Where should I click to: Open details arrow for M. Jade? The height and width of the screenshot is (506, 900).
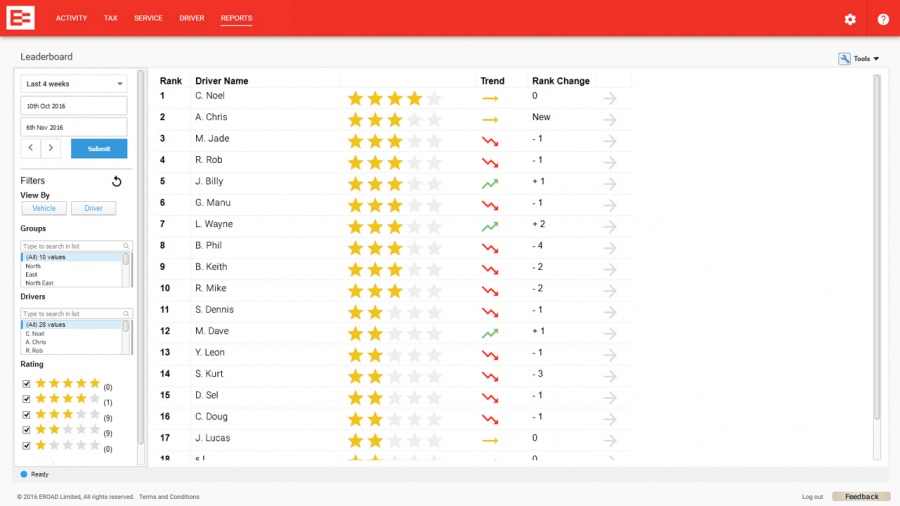coord(610,141)
